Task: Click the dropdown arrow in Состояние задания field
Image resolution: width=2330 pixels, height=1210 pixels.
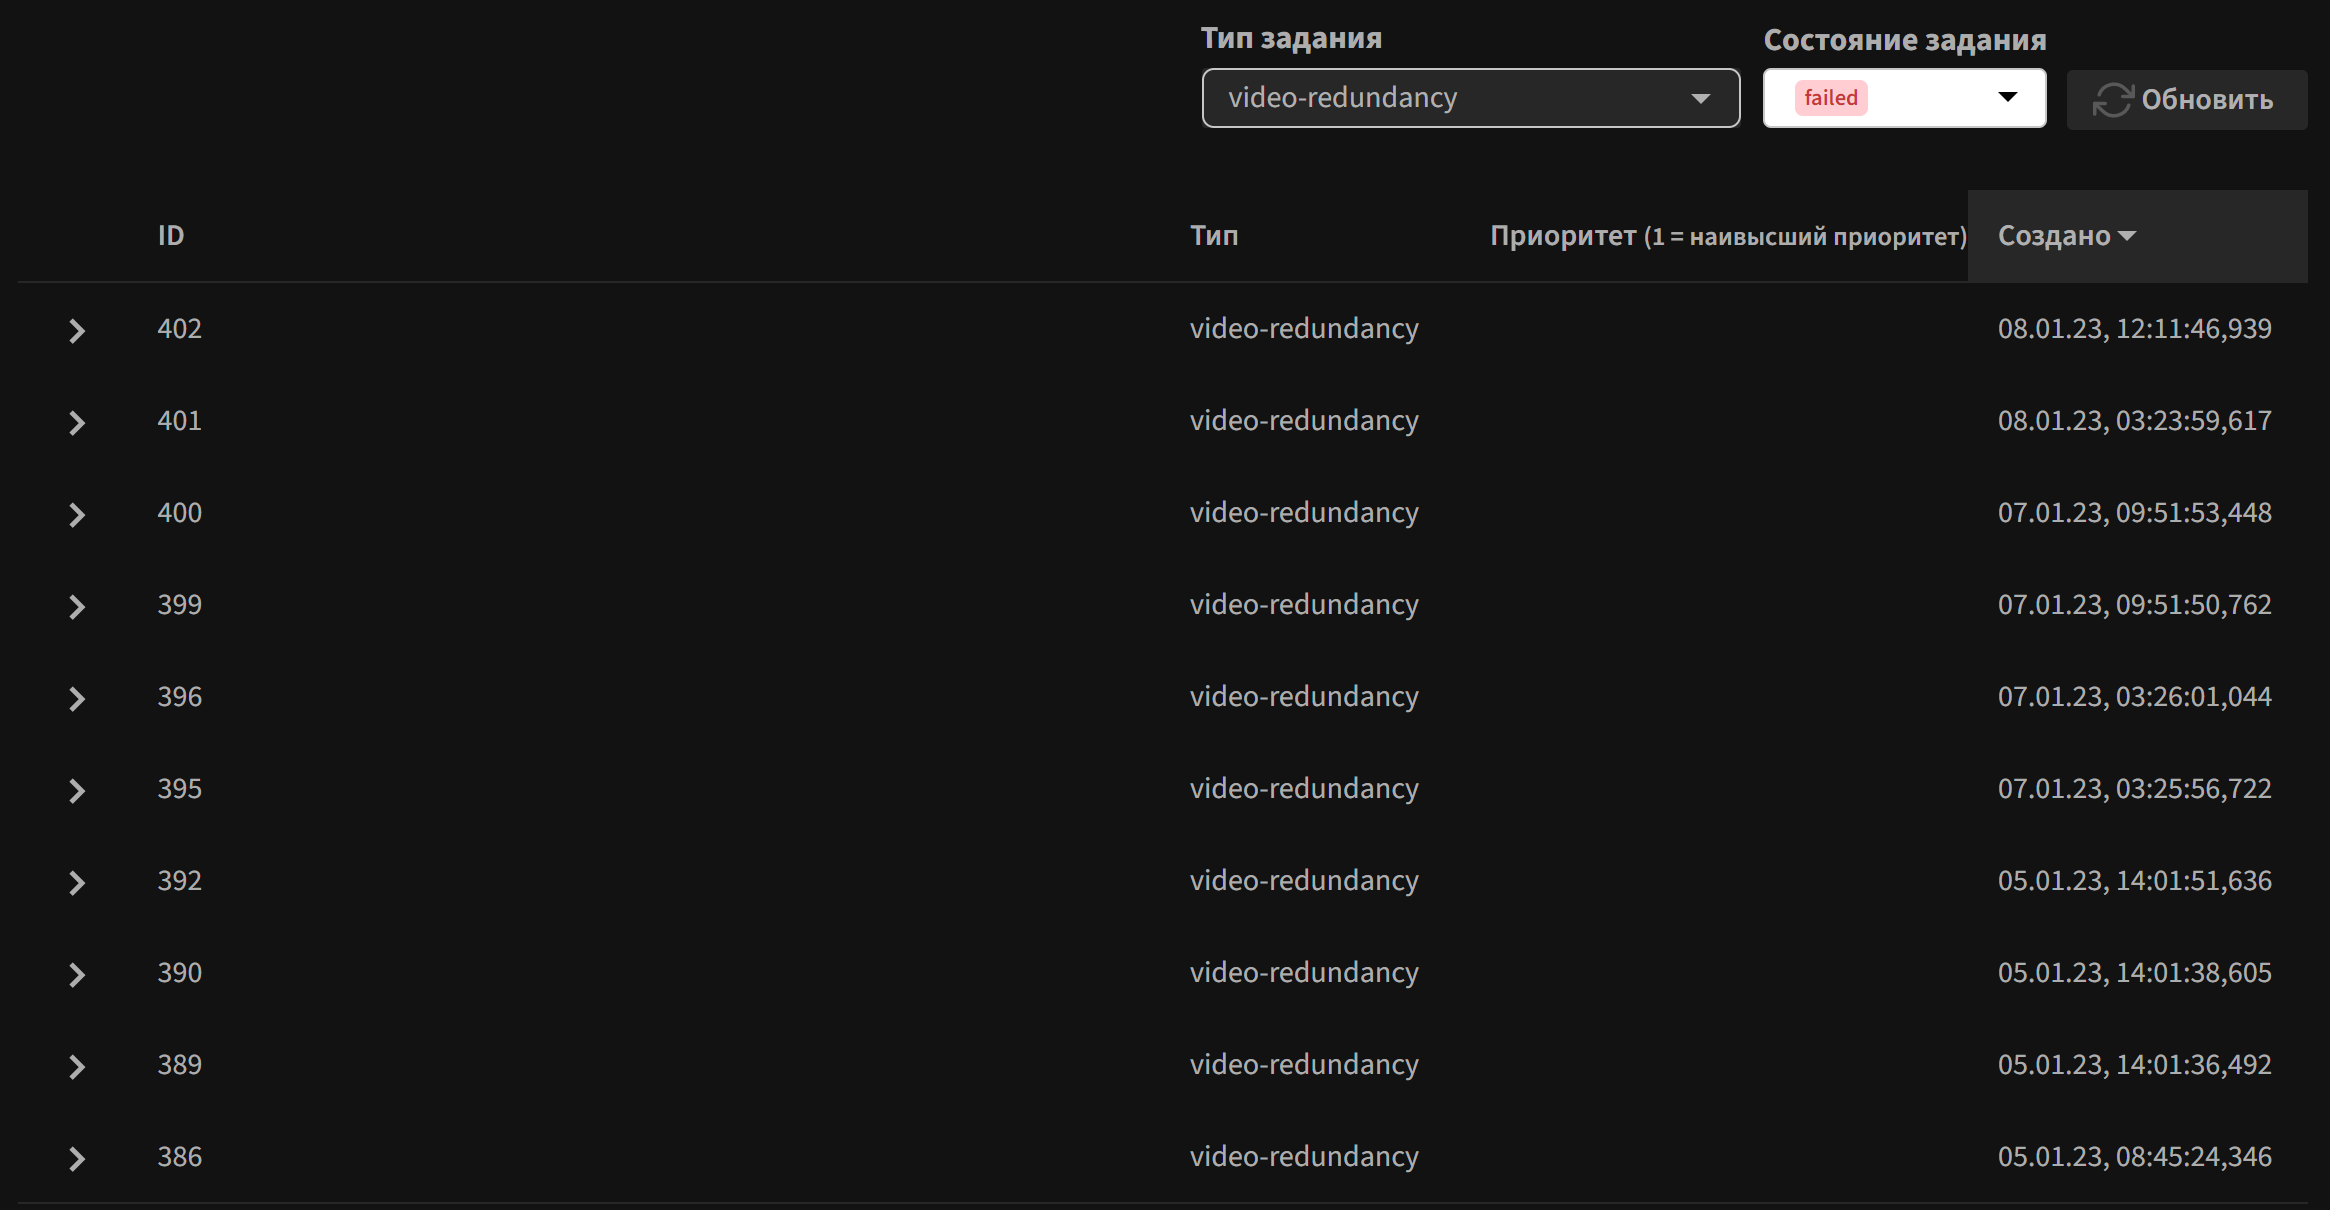Action: (2010, 98)
